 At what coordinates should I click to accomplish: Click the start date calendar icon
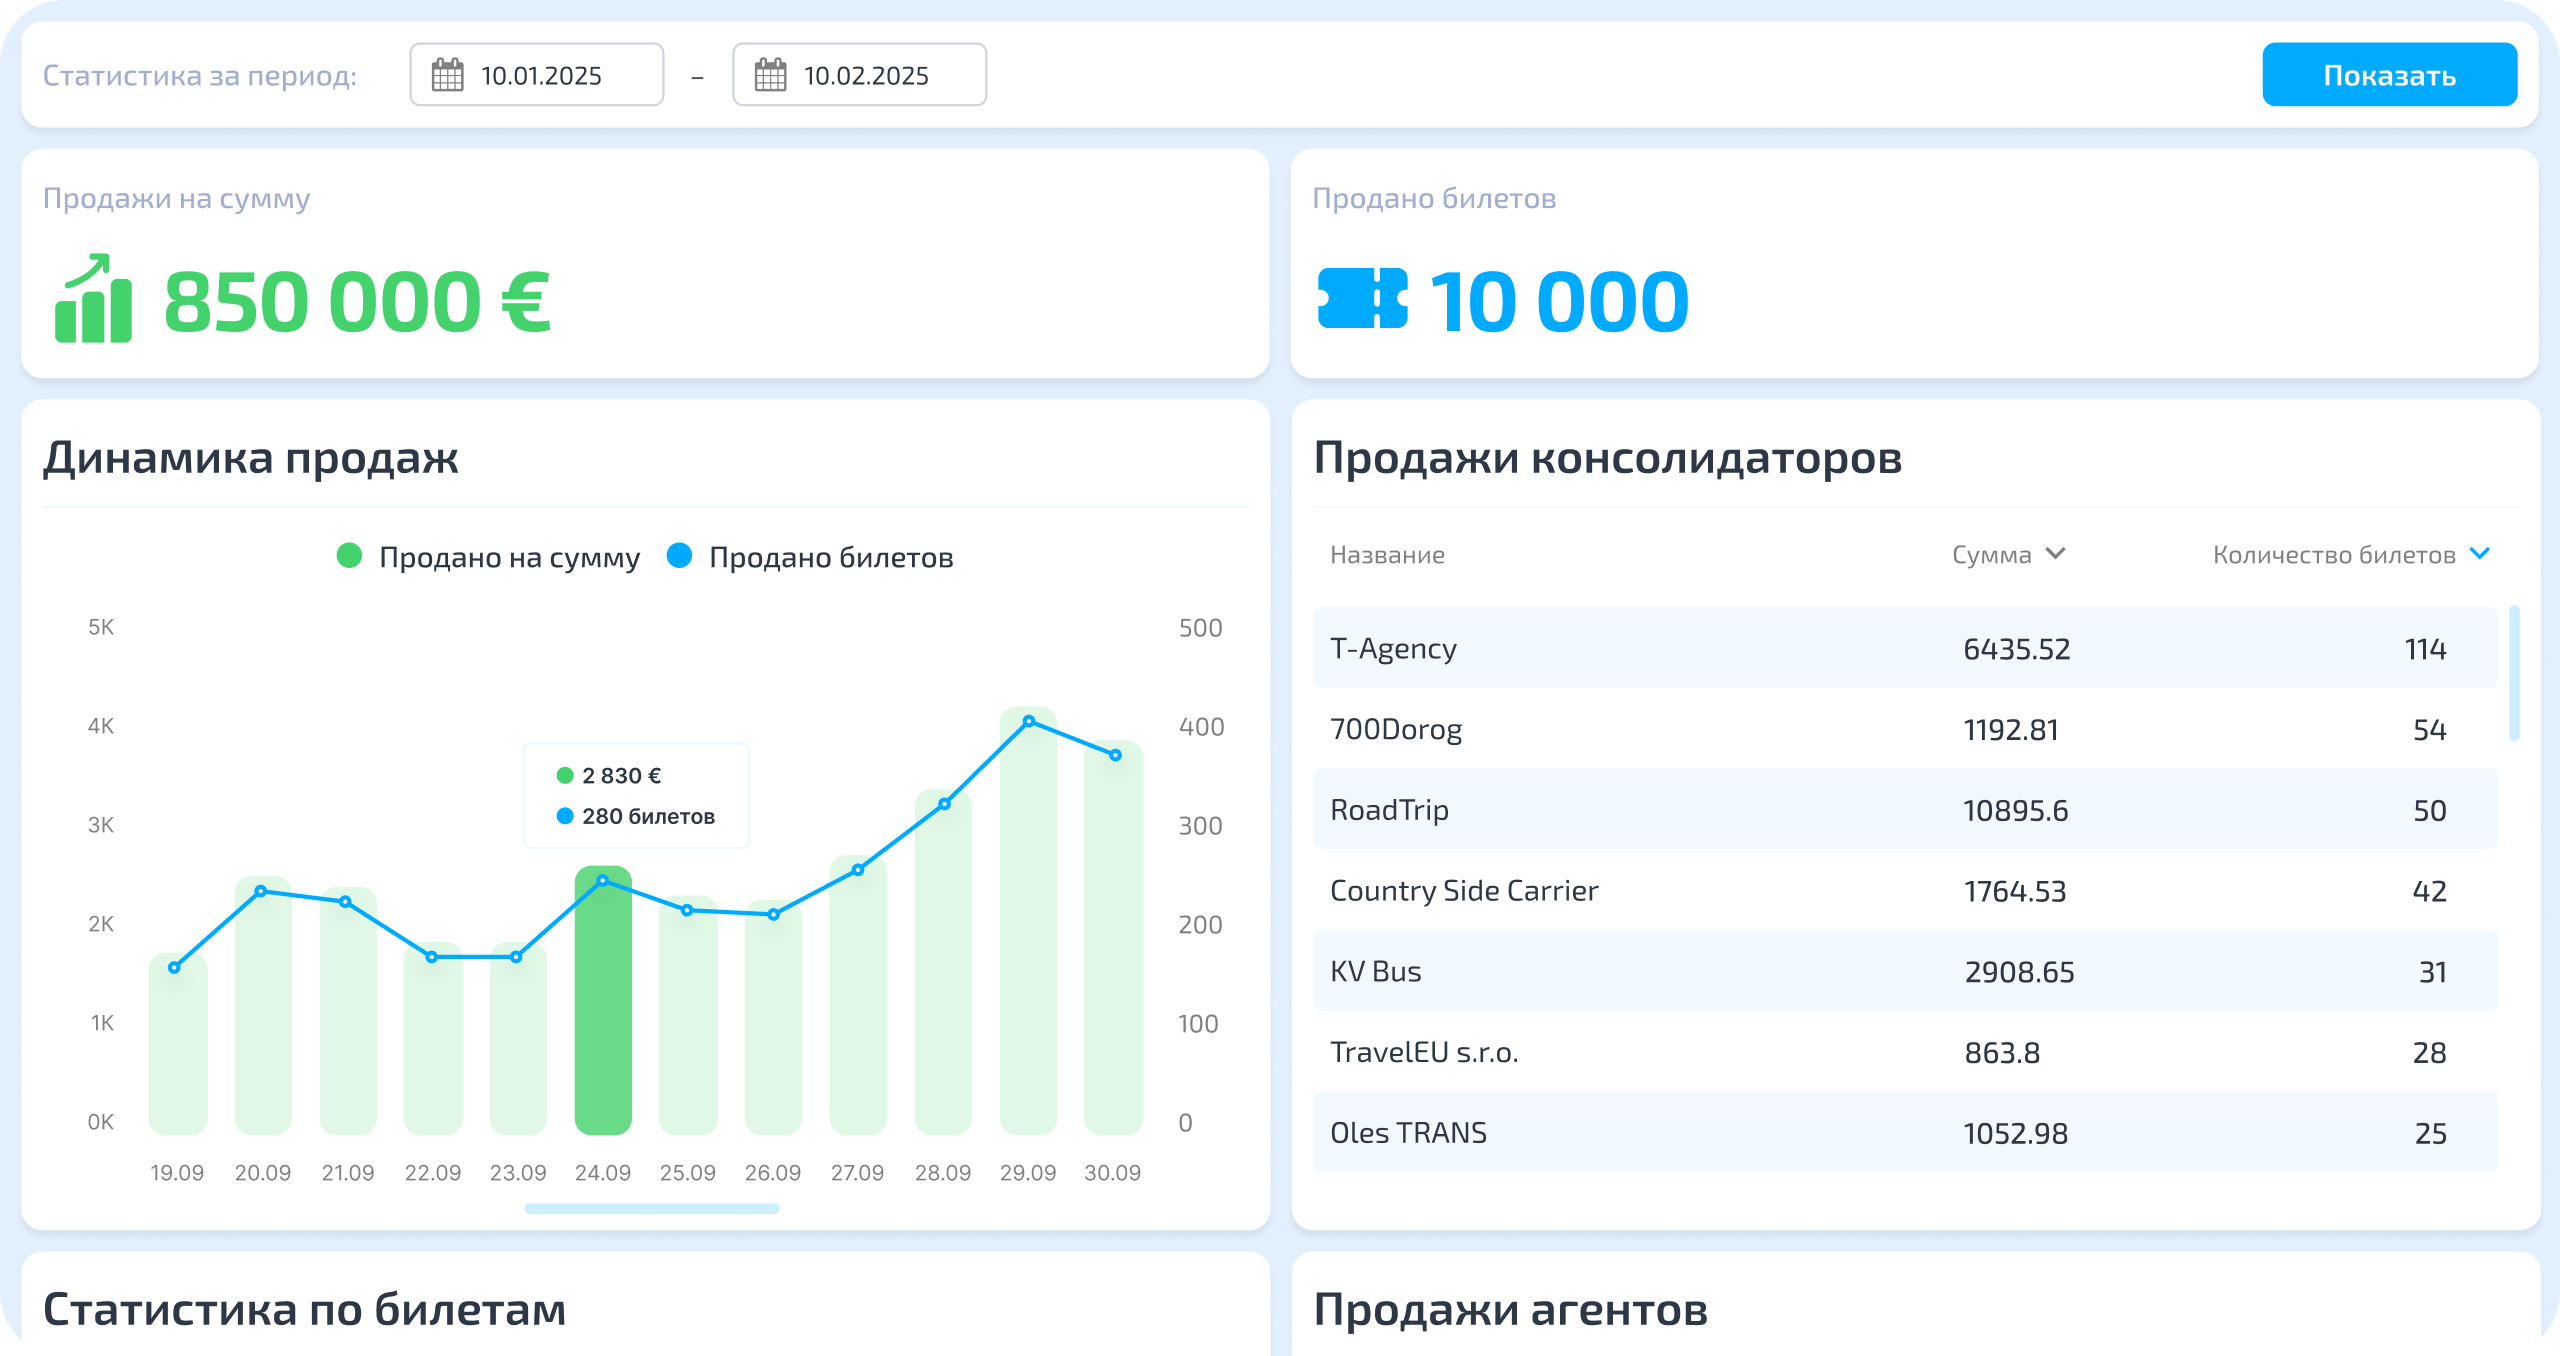(x=447, y=75)
